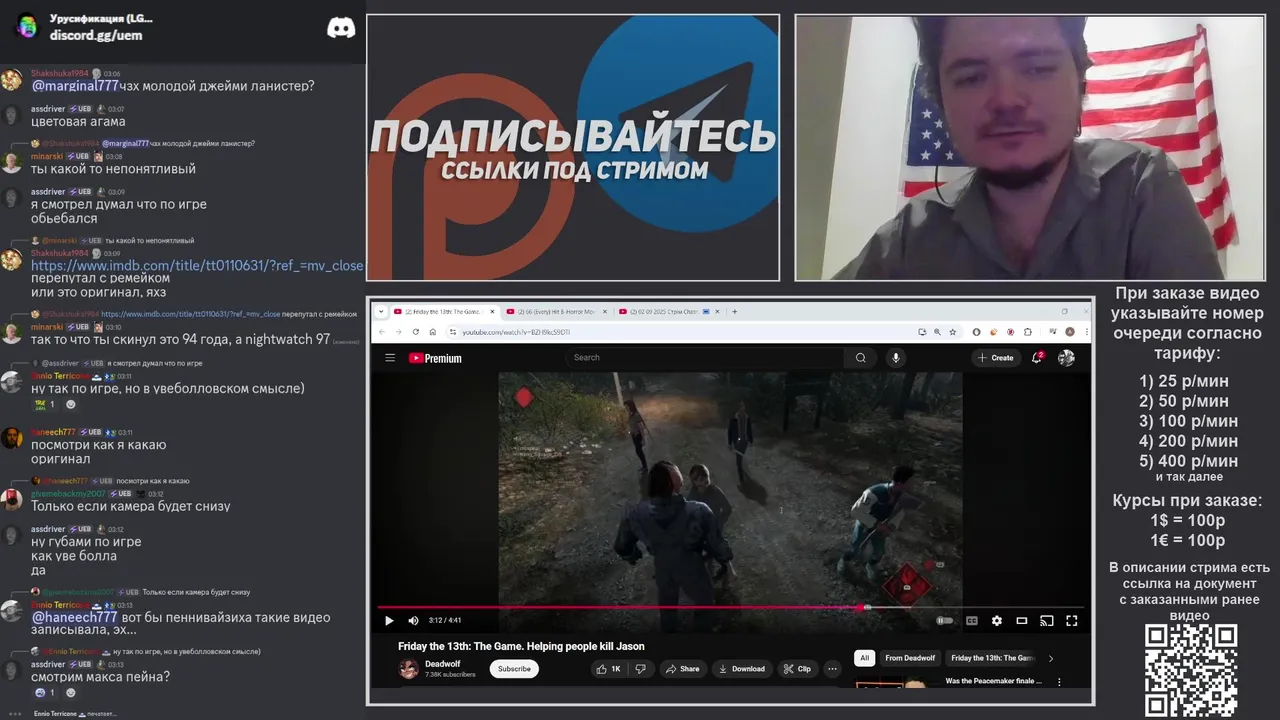
Task: Open browser zoom magnifier icon
Action: pos(937,332)
